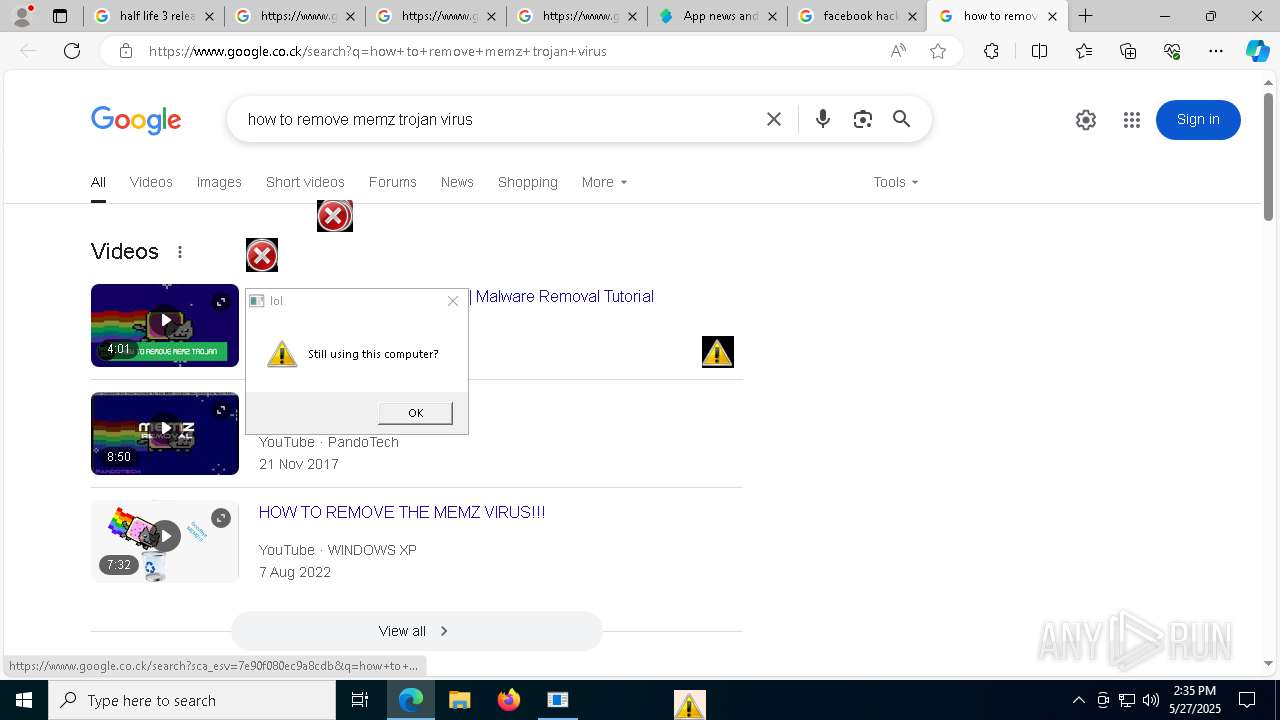Viewport: 1280px width, 720px height.
Task: Open volume control in tray
Action: [x=1150, y=700]
